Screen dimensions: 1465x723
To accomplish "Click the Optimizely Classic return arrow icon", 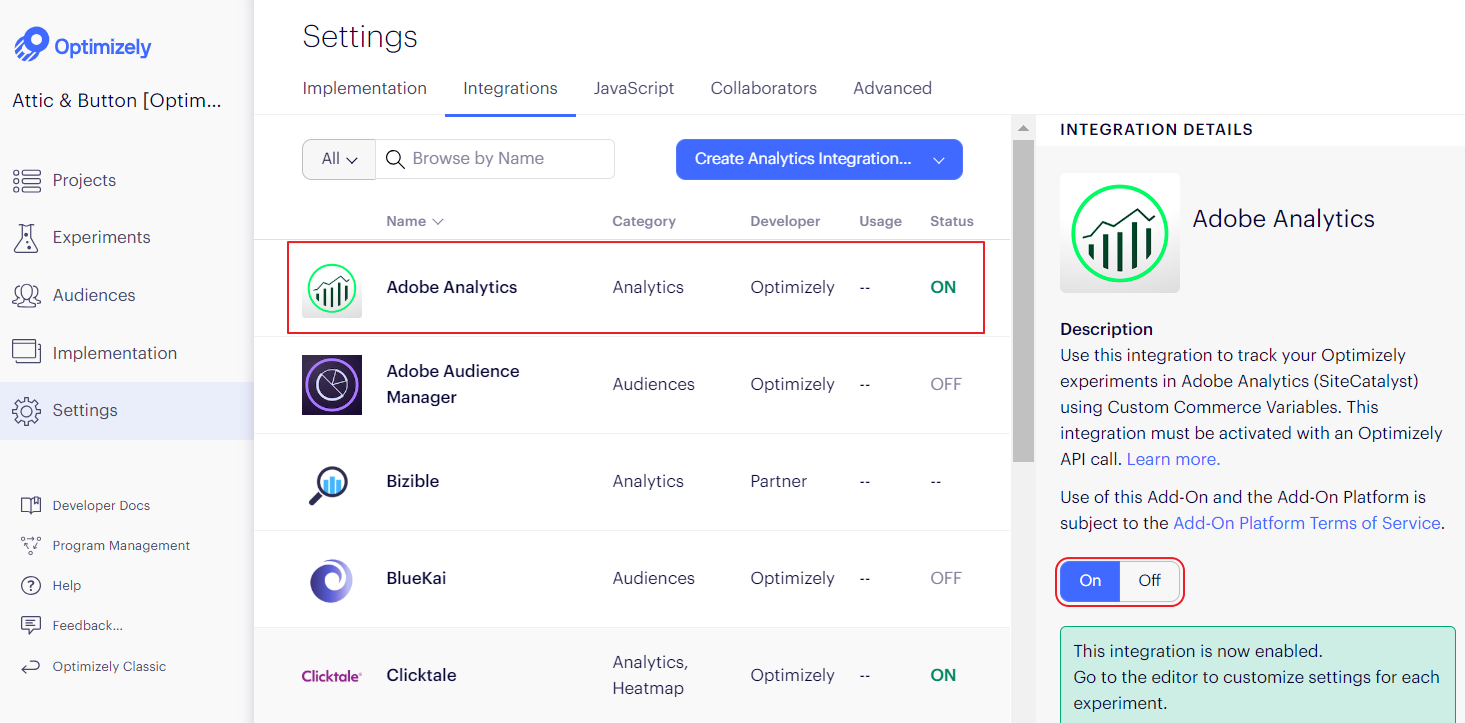I will (31, 666).
